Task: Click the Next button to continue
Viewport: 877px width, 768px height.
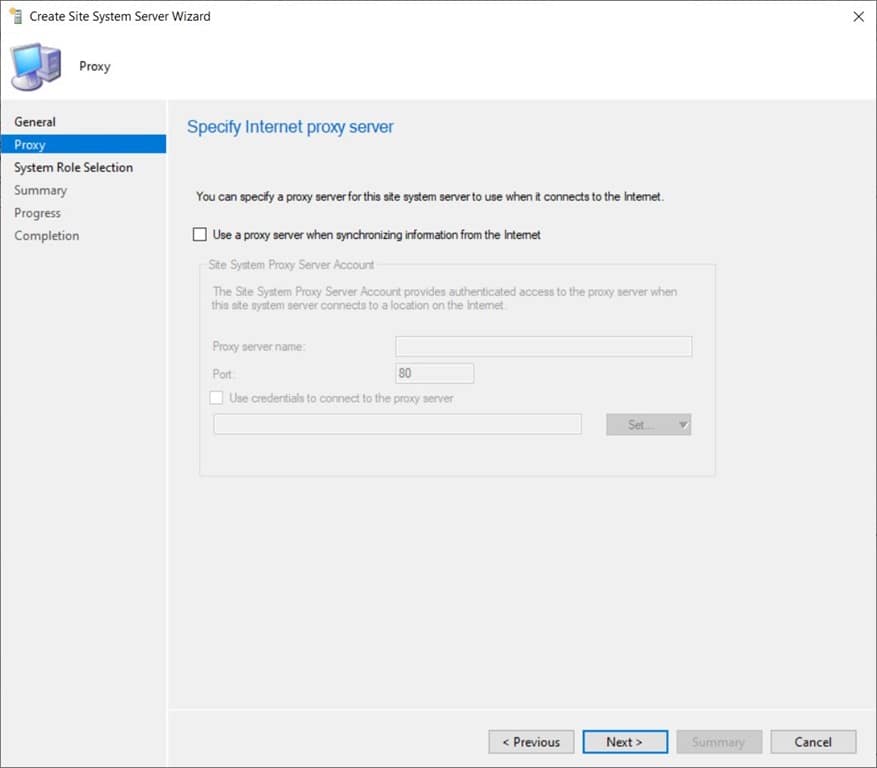Action: pyautogui.click(x=624, y=742)
